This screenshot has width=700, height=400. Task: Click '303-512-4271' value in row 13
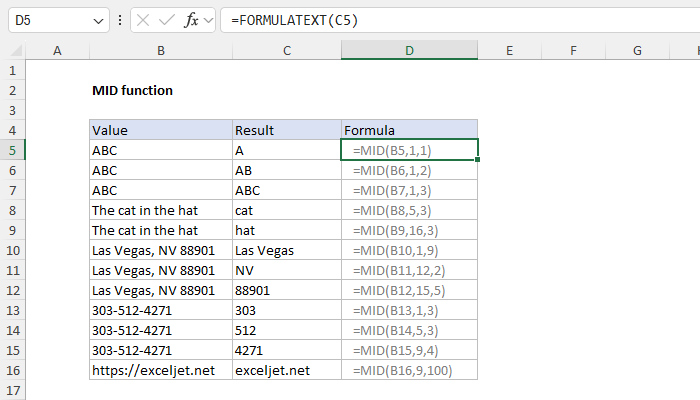point(161,310)
